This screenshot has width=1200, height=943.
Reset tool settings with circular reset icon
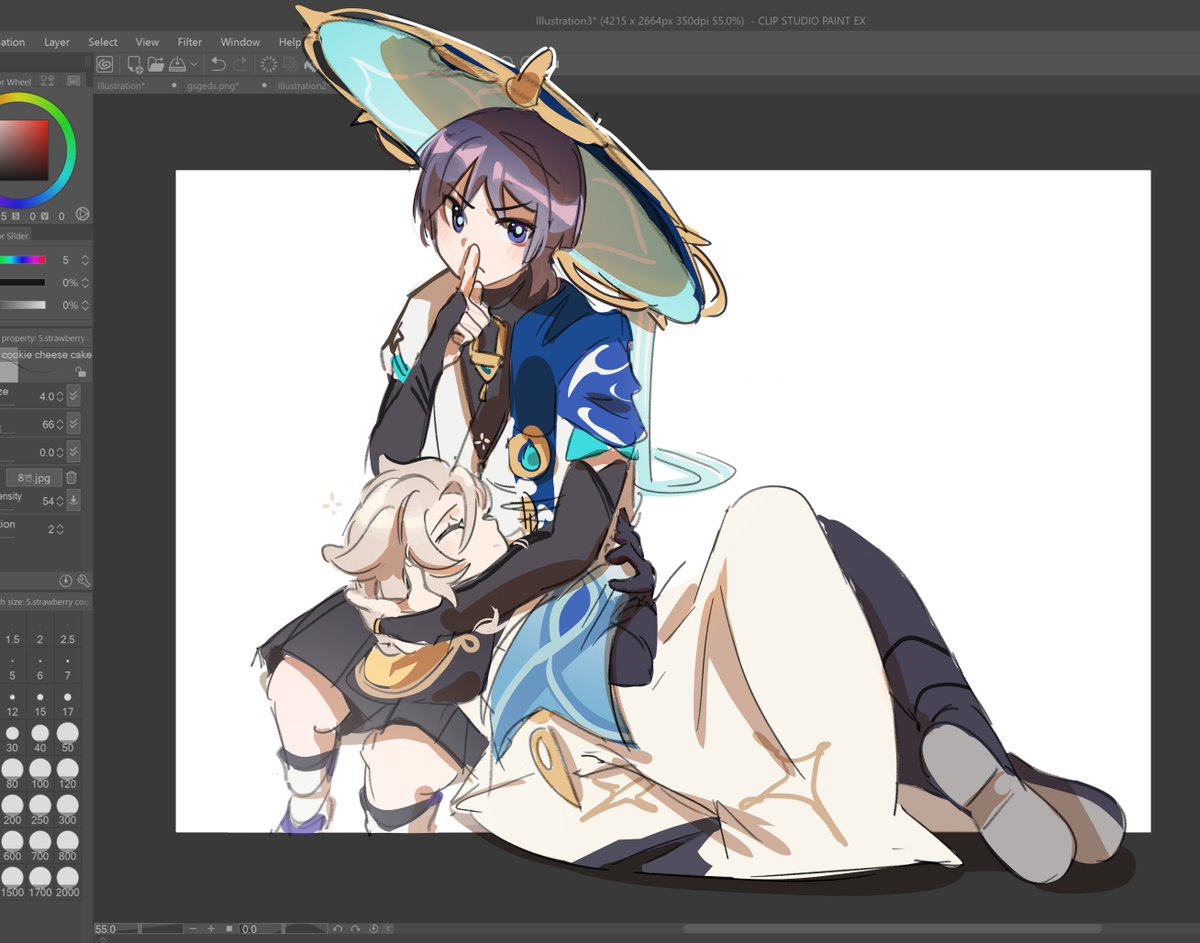click(66, 580)
